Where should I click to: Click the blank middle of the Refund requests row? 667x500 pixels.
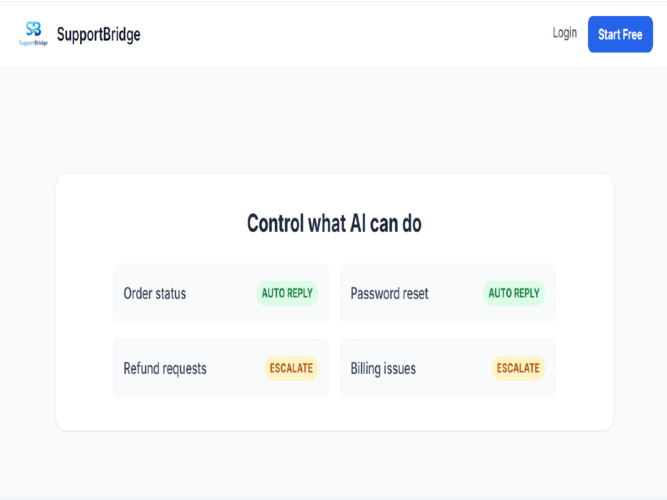coord(236,368)
